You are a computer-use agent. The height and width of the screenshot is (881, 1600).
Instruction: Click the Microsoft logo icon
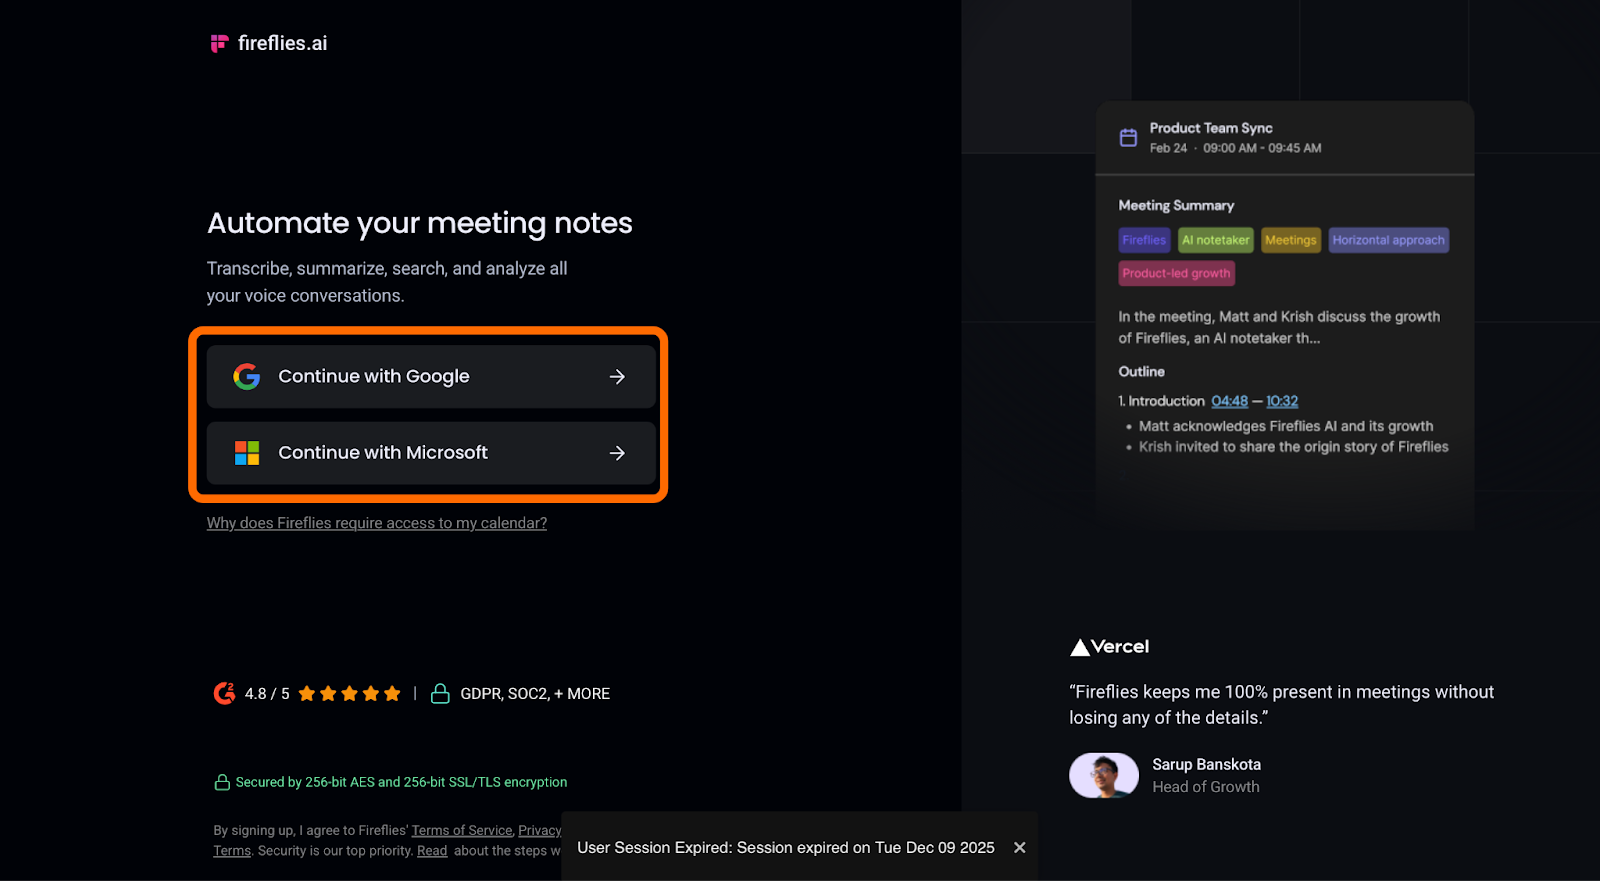pos(247,453)
